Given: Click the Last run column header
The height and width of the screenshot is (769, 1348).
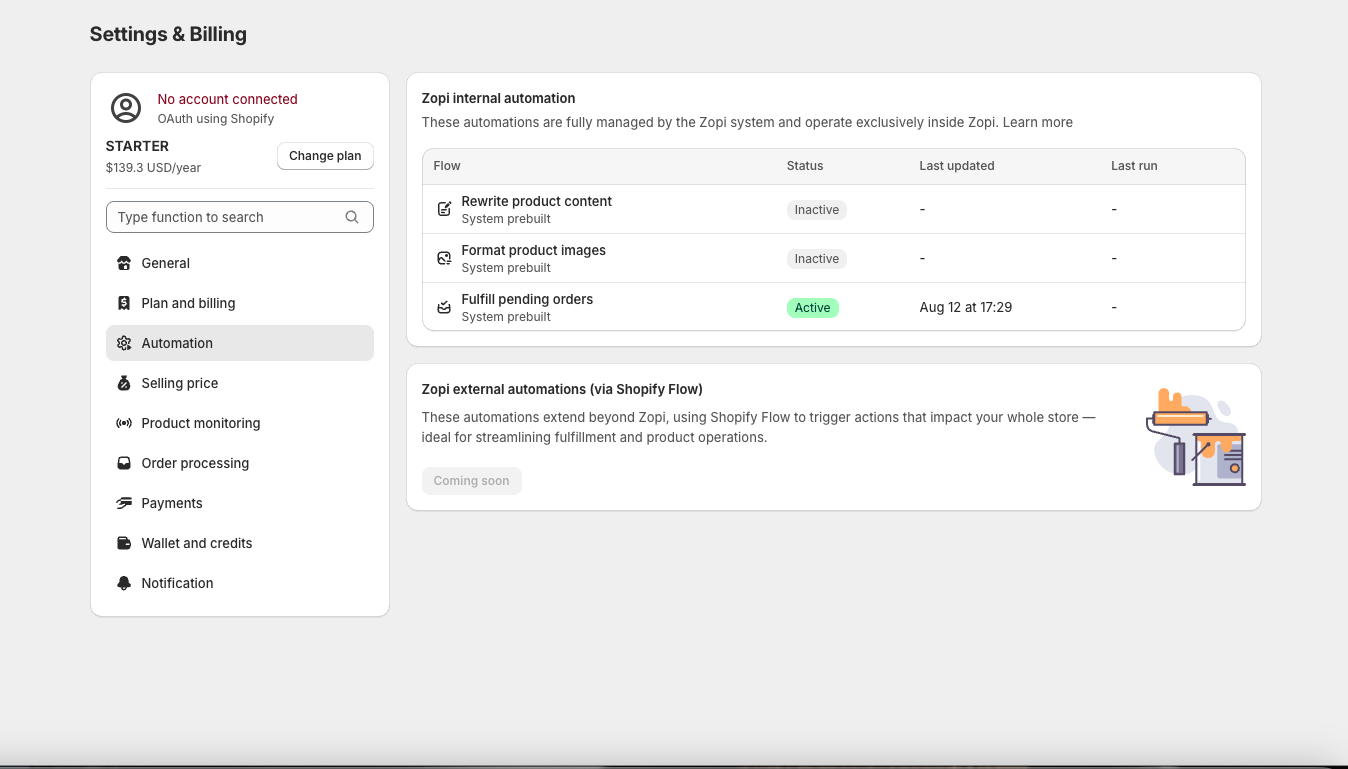Looking at the screenshot, I should click(1134, 166).
